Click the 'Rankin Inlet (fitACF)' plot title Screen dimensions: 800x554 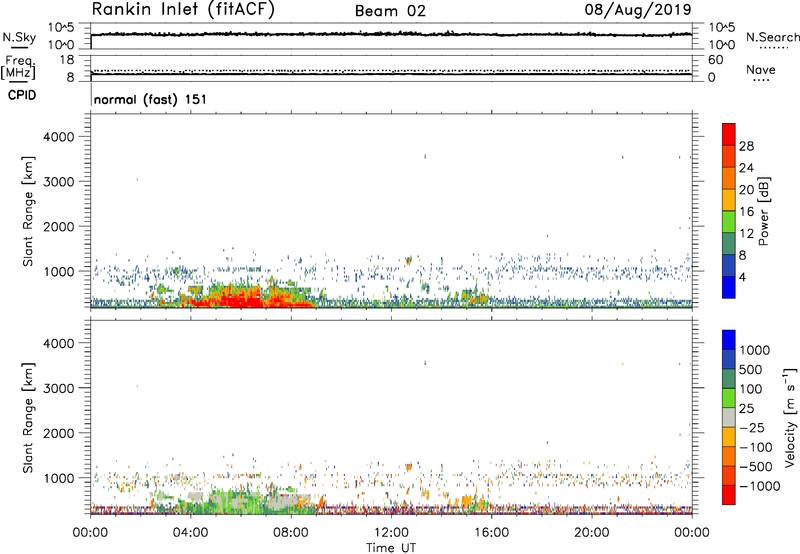pyautogui.click(x=183, y=10)
